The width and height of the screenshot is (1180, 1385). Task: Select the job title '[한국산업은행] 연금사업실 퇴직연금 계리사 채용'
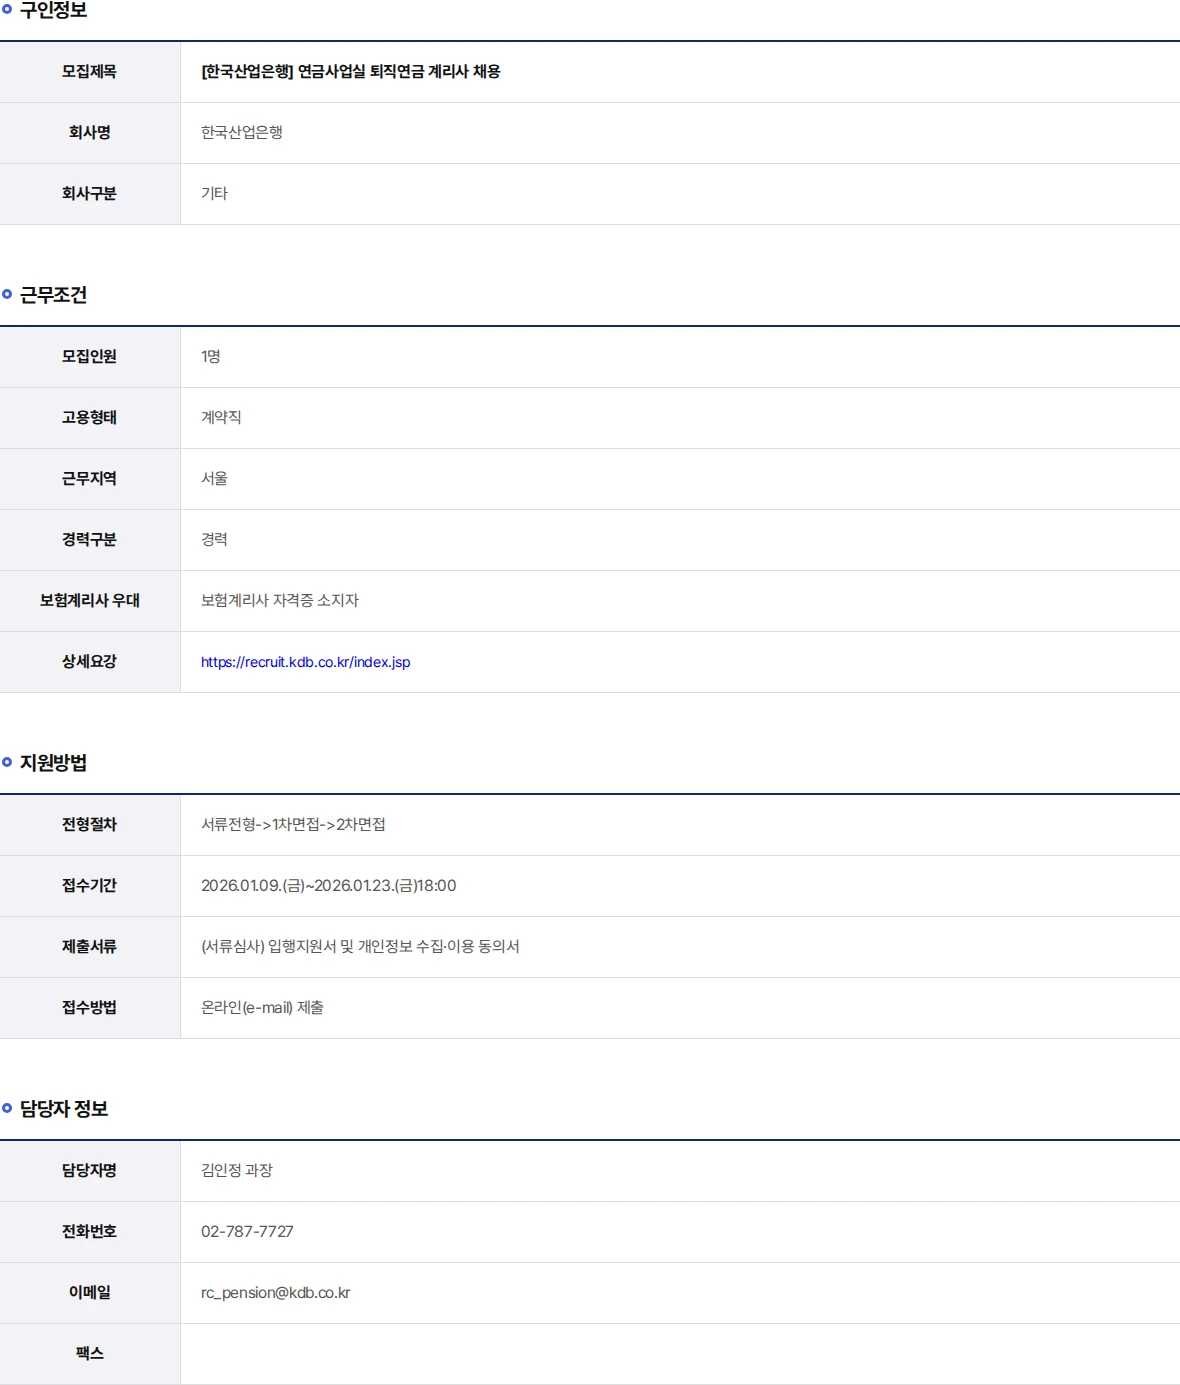point(351,72)
